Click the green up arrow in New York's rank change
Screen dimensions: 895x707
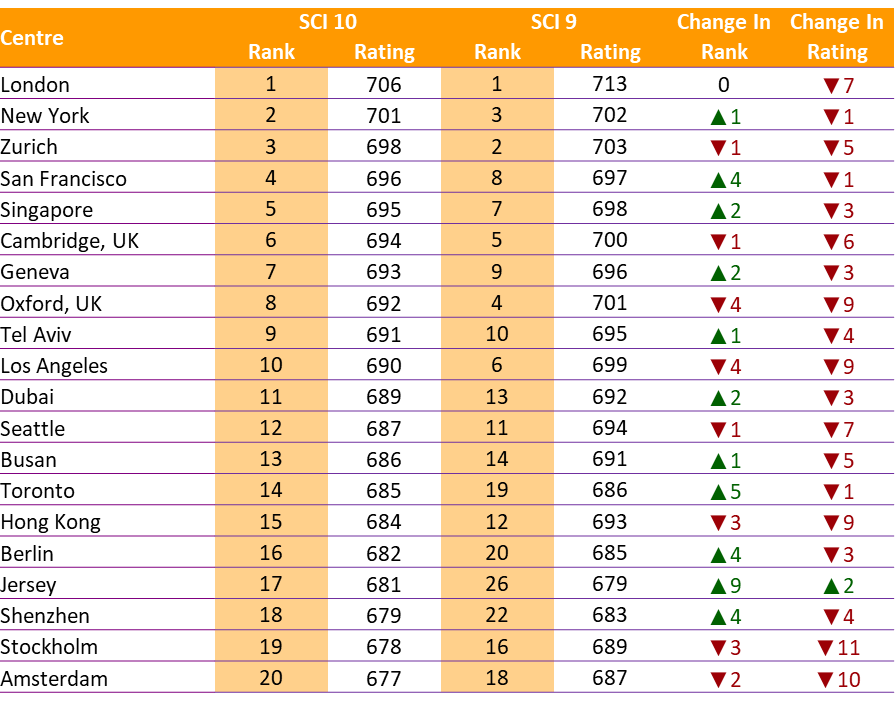[718, 118]
